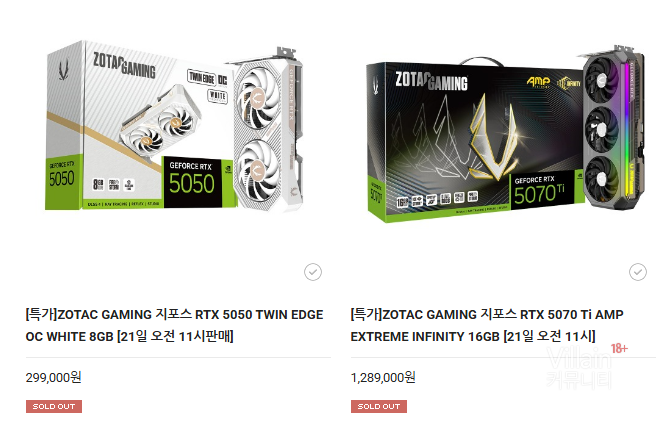Viewport: 663px width, 424px height.
Task: Open the RTX 5050 TWIN EDGE product title
Action: [x=174, y=326]
